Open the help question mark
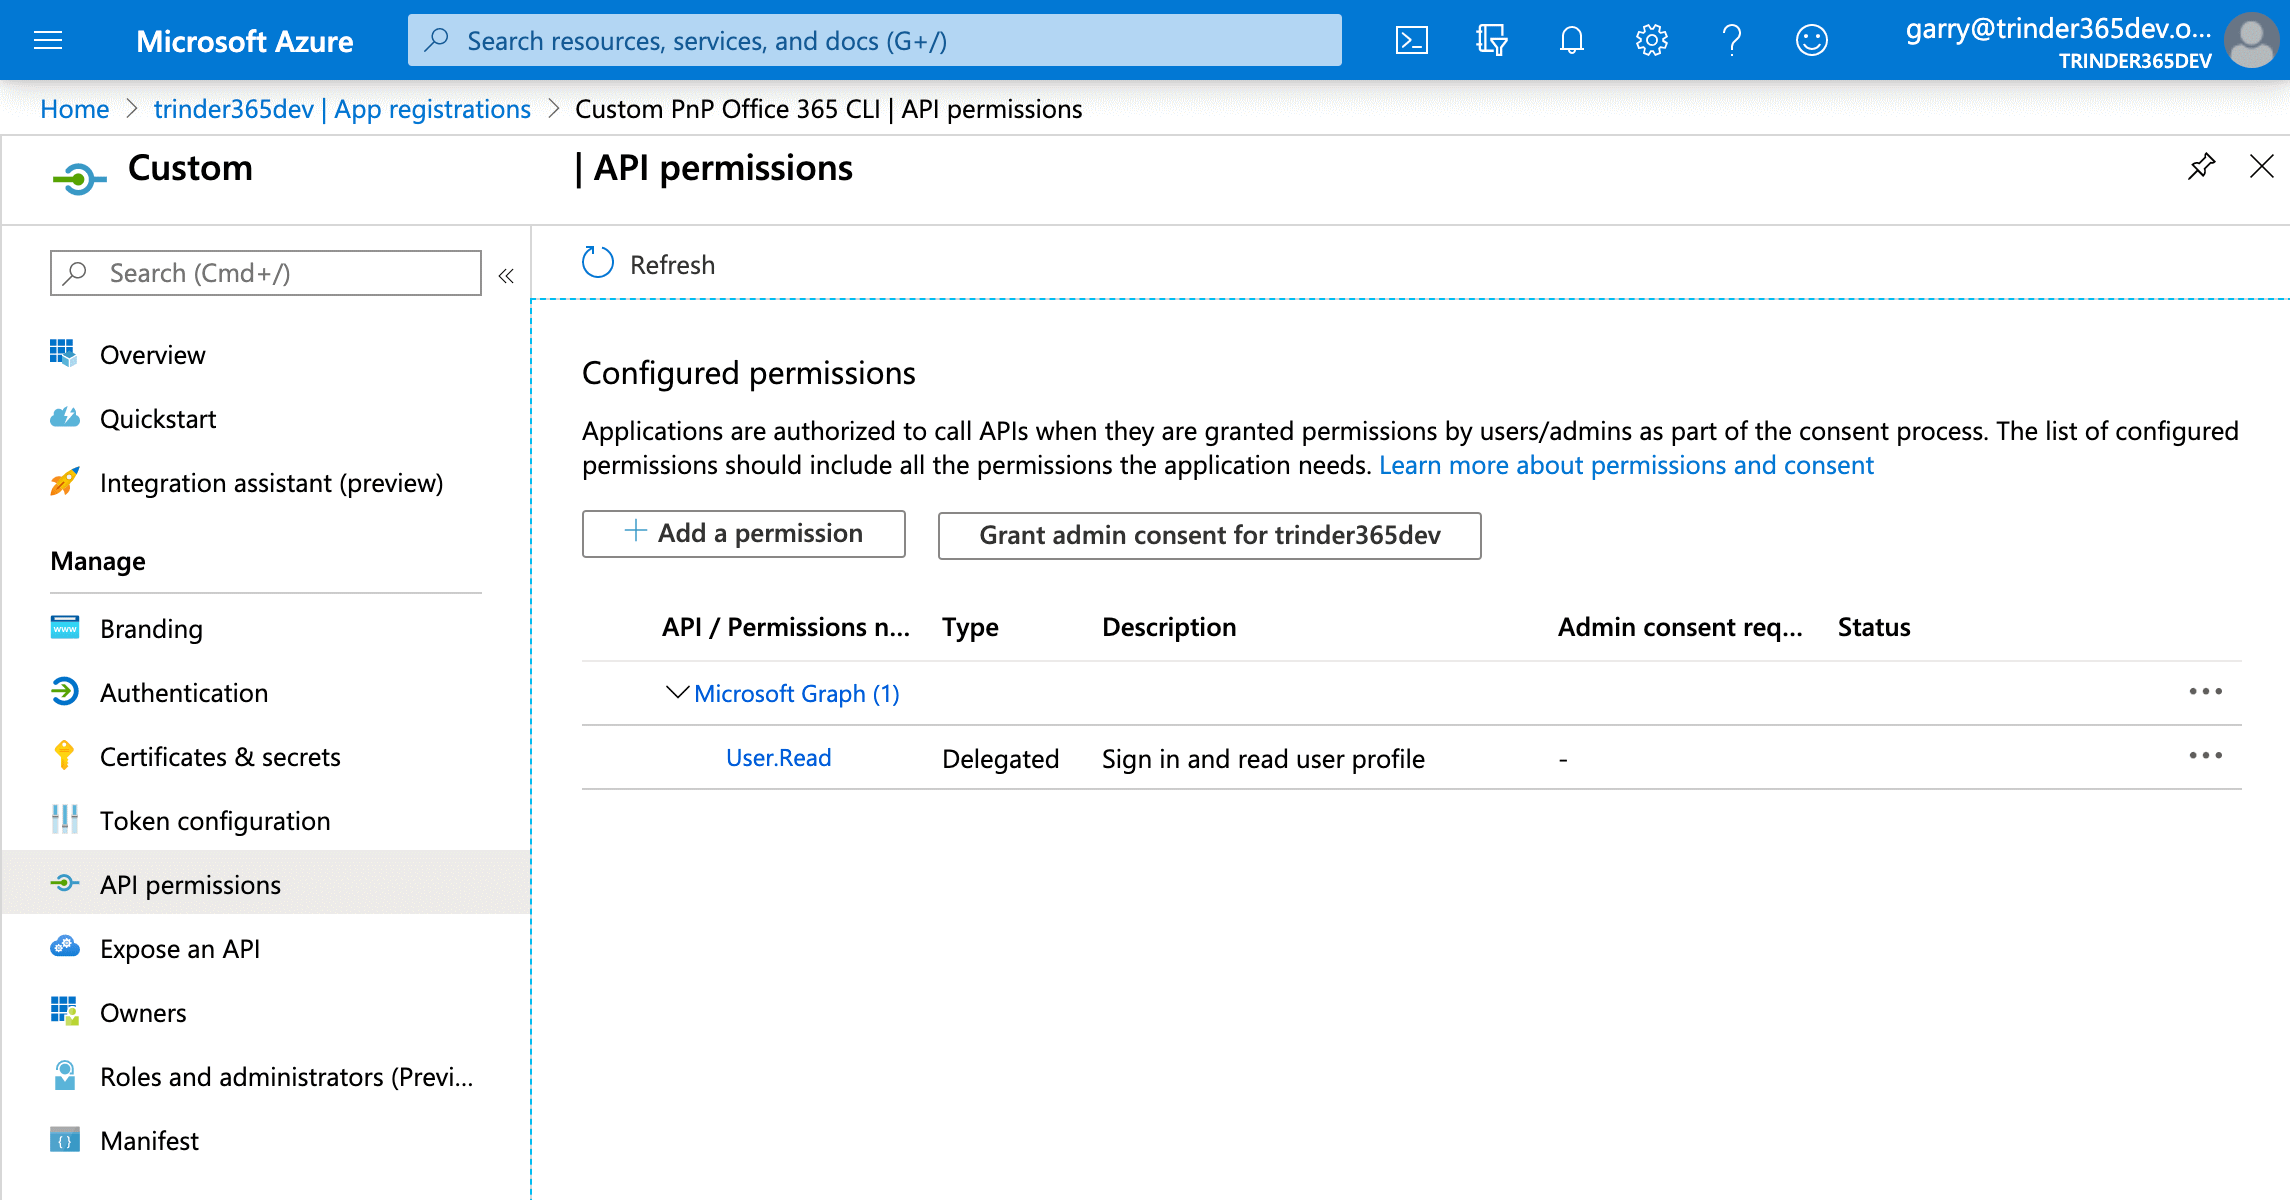The width and height of the screenshot is (2290, 1200). click(1731, 40)
